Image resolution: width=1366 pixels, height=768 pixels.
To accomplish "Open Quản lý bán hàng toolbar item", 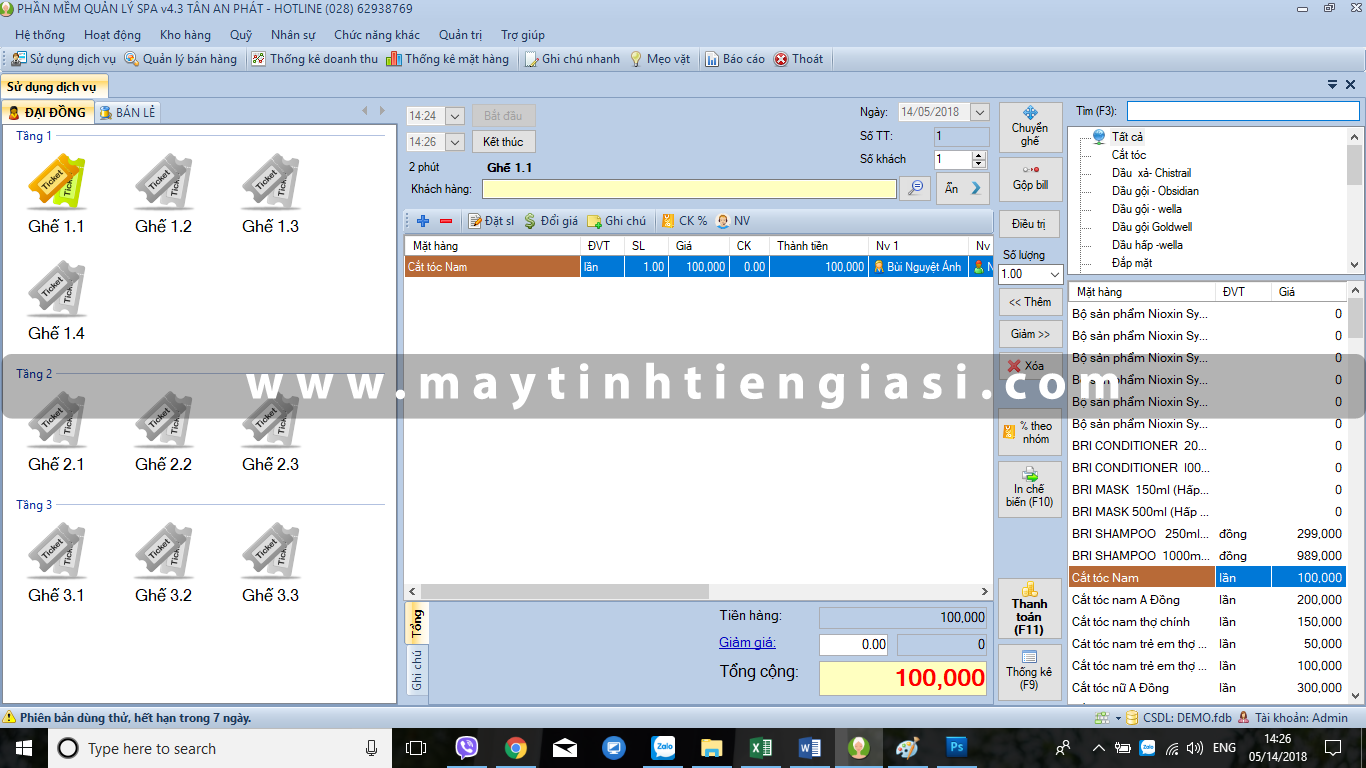I will (181, 59).
